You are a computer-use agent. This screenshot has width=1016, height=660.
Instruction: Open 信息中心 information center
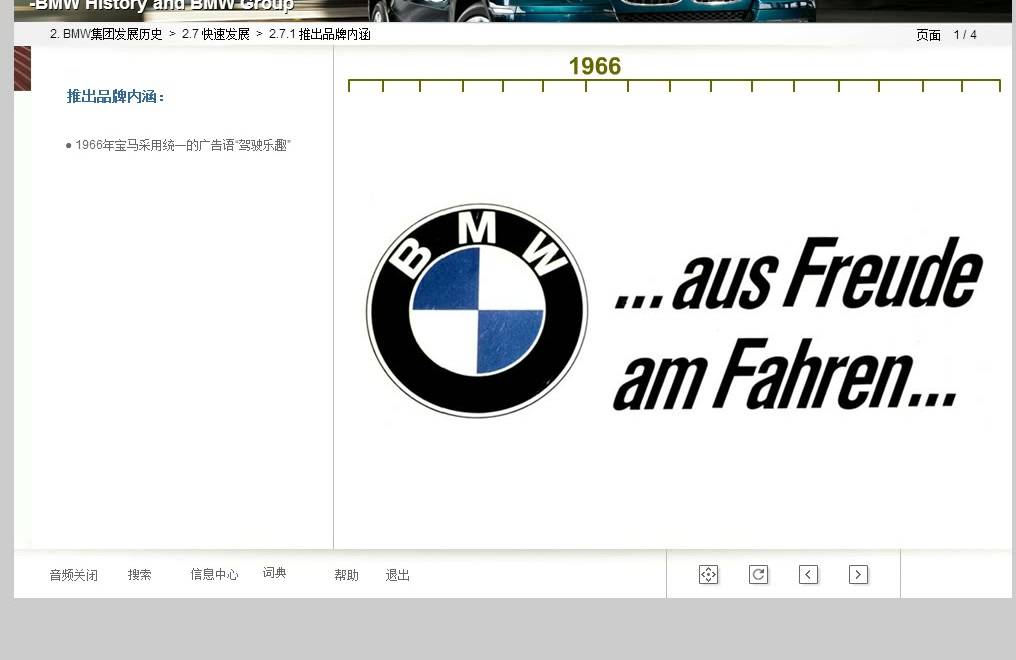(214, 575)
